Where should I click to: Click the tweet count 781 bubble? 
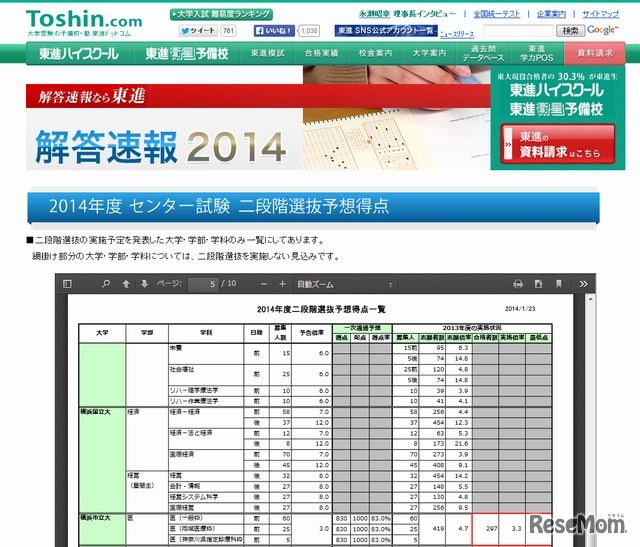(x=228, y=31)
